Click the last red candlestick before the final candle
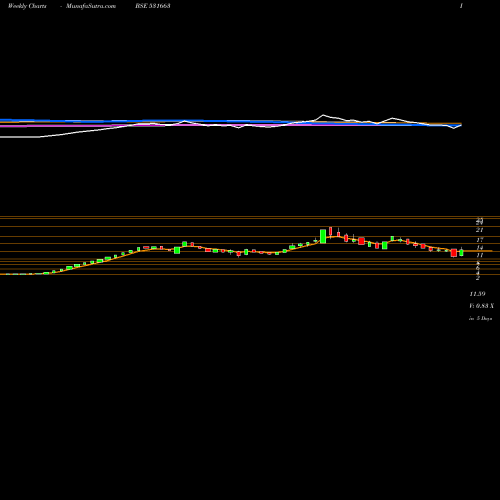 click(454, 253)
